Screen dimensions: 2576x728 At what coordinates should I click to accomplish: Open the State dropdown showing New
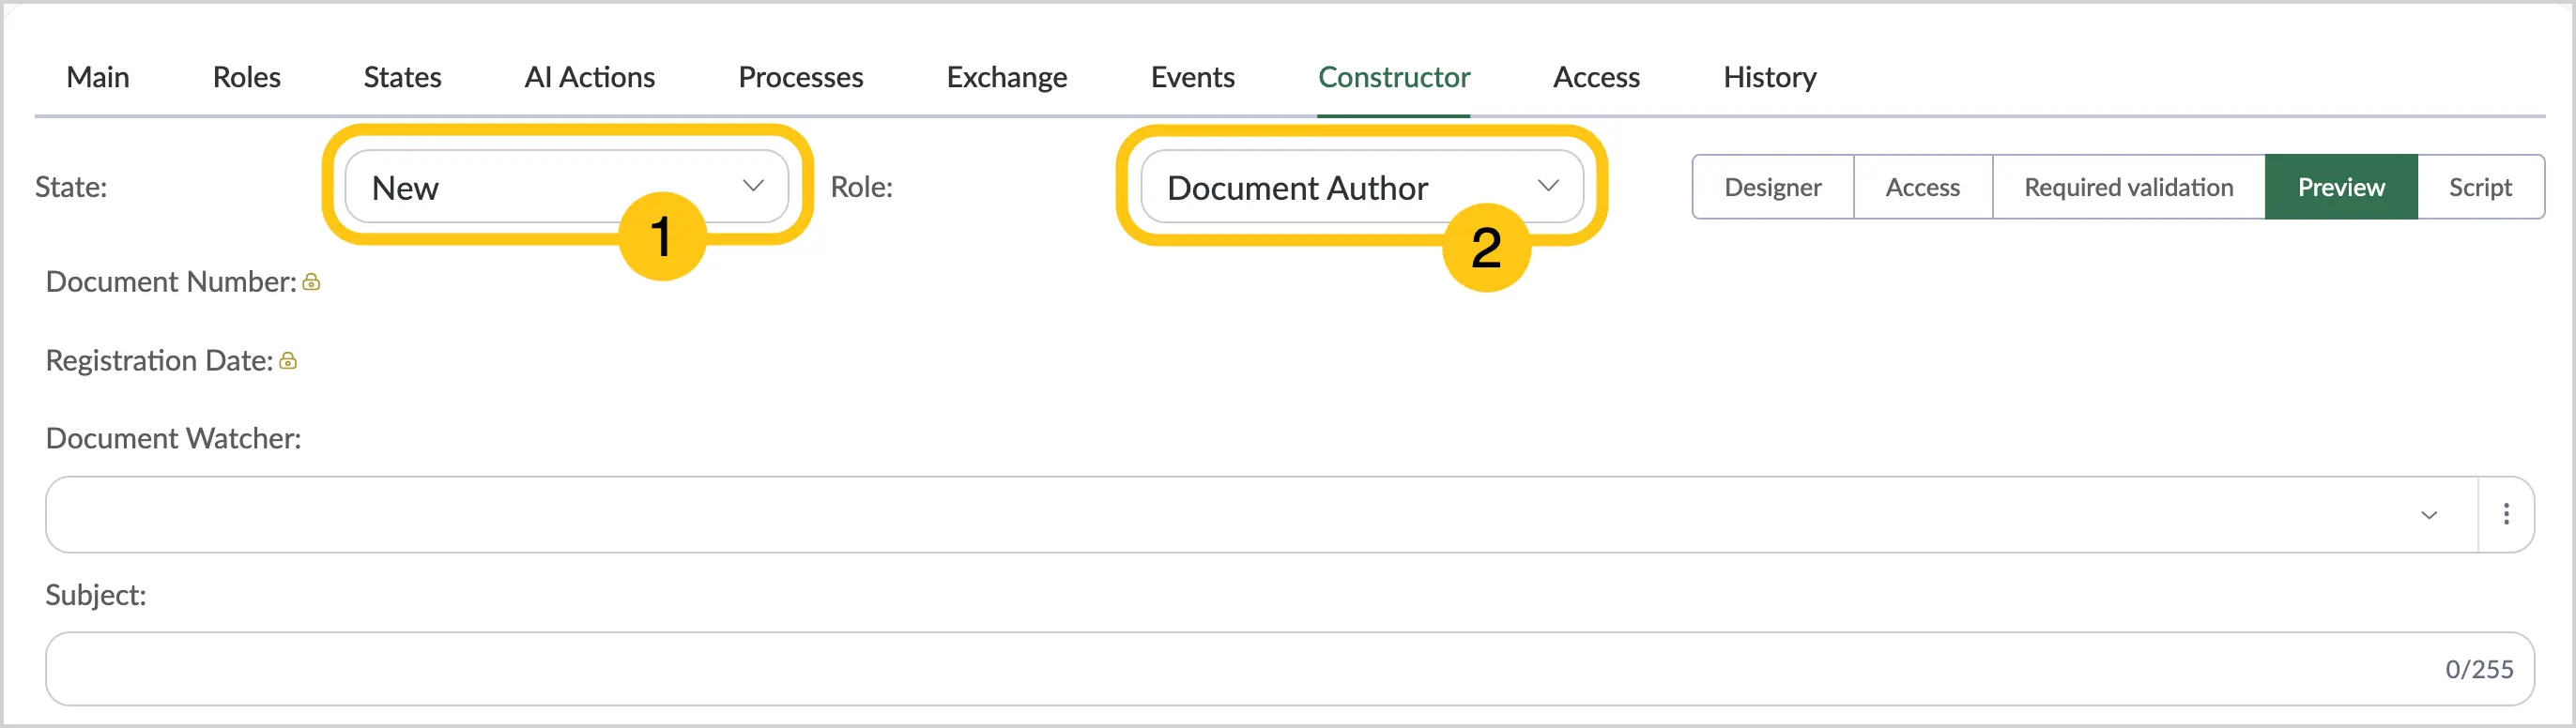tap(566, 186)
